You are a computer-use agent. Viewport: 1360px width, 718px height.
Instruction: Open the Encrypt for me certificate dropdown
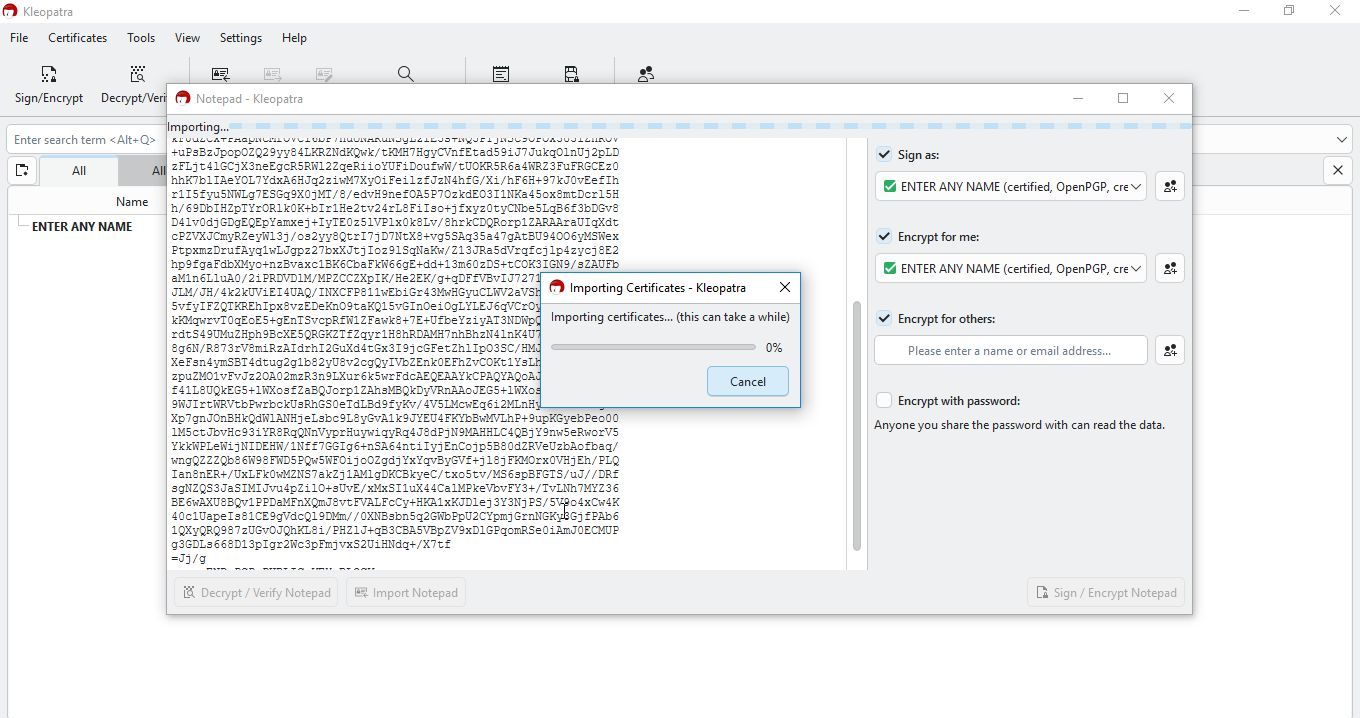1011,268
